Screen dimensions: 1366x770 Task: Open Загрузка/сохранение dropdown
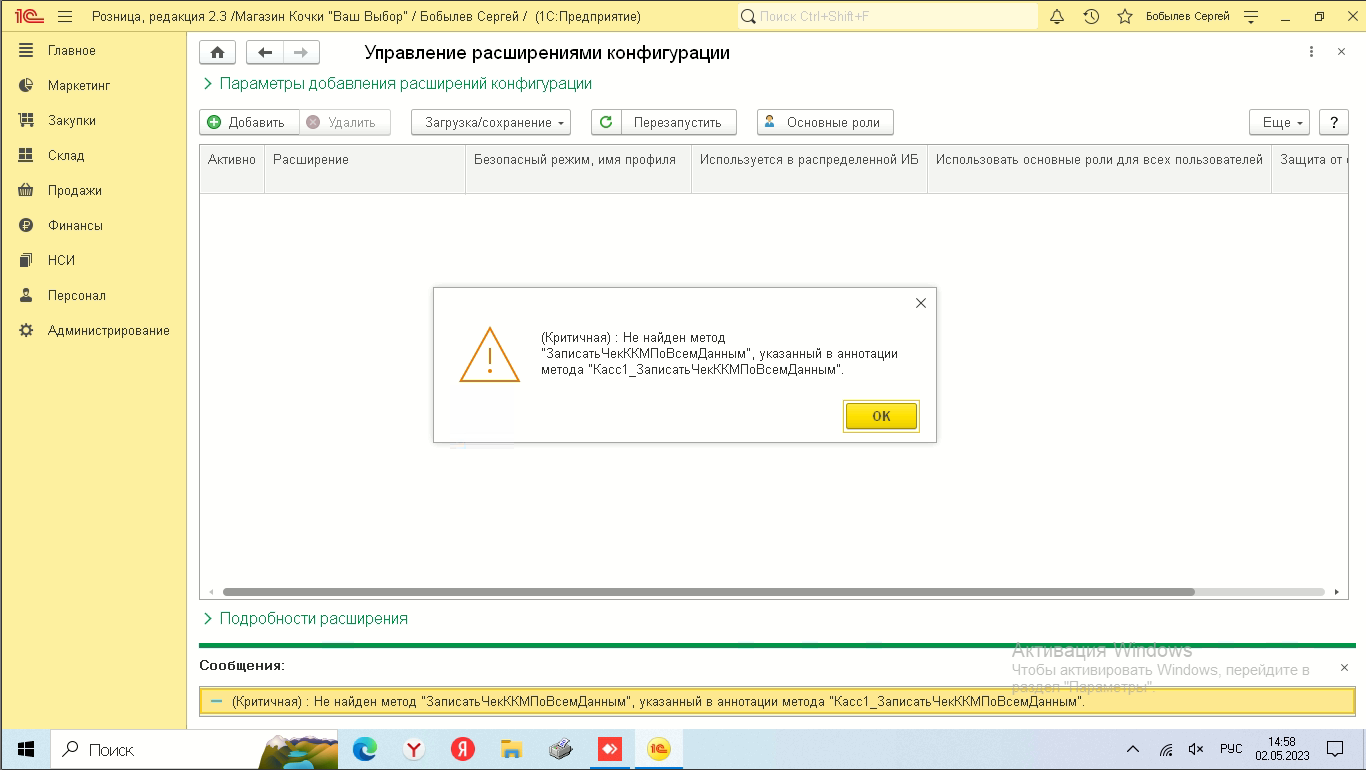coord(491,122)
